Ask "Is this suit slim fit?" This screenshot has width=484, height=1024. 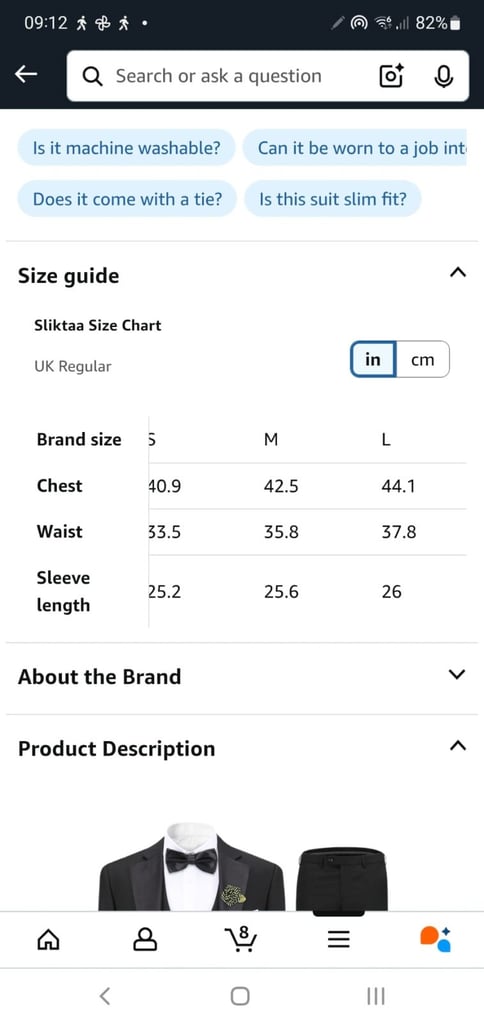point(332,199)
